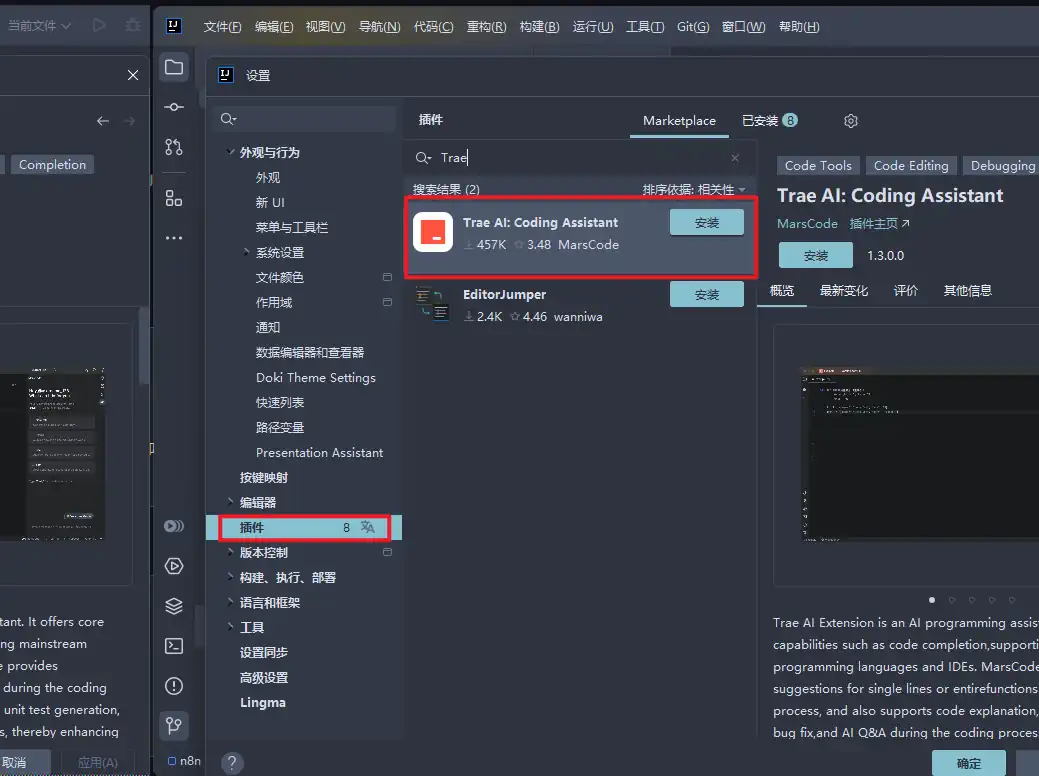Select Doki Theme Settings in tree

coord(315,377)
